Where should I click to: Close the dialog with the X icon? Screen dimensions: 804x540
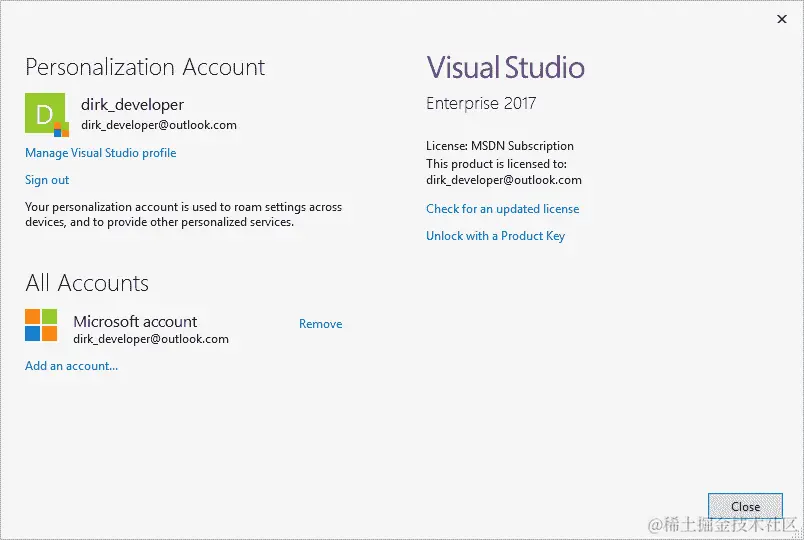781,19
